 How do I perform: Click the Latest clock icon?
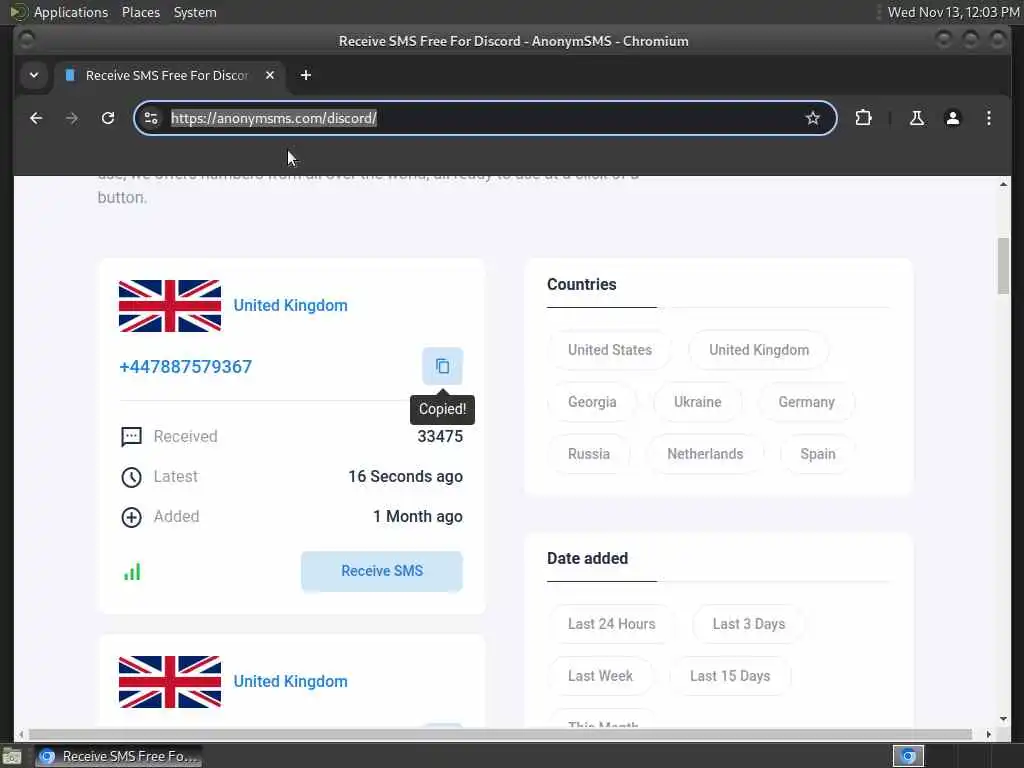click(131, 477)
